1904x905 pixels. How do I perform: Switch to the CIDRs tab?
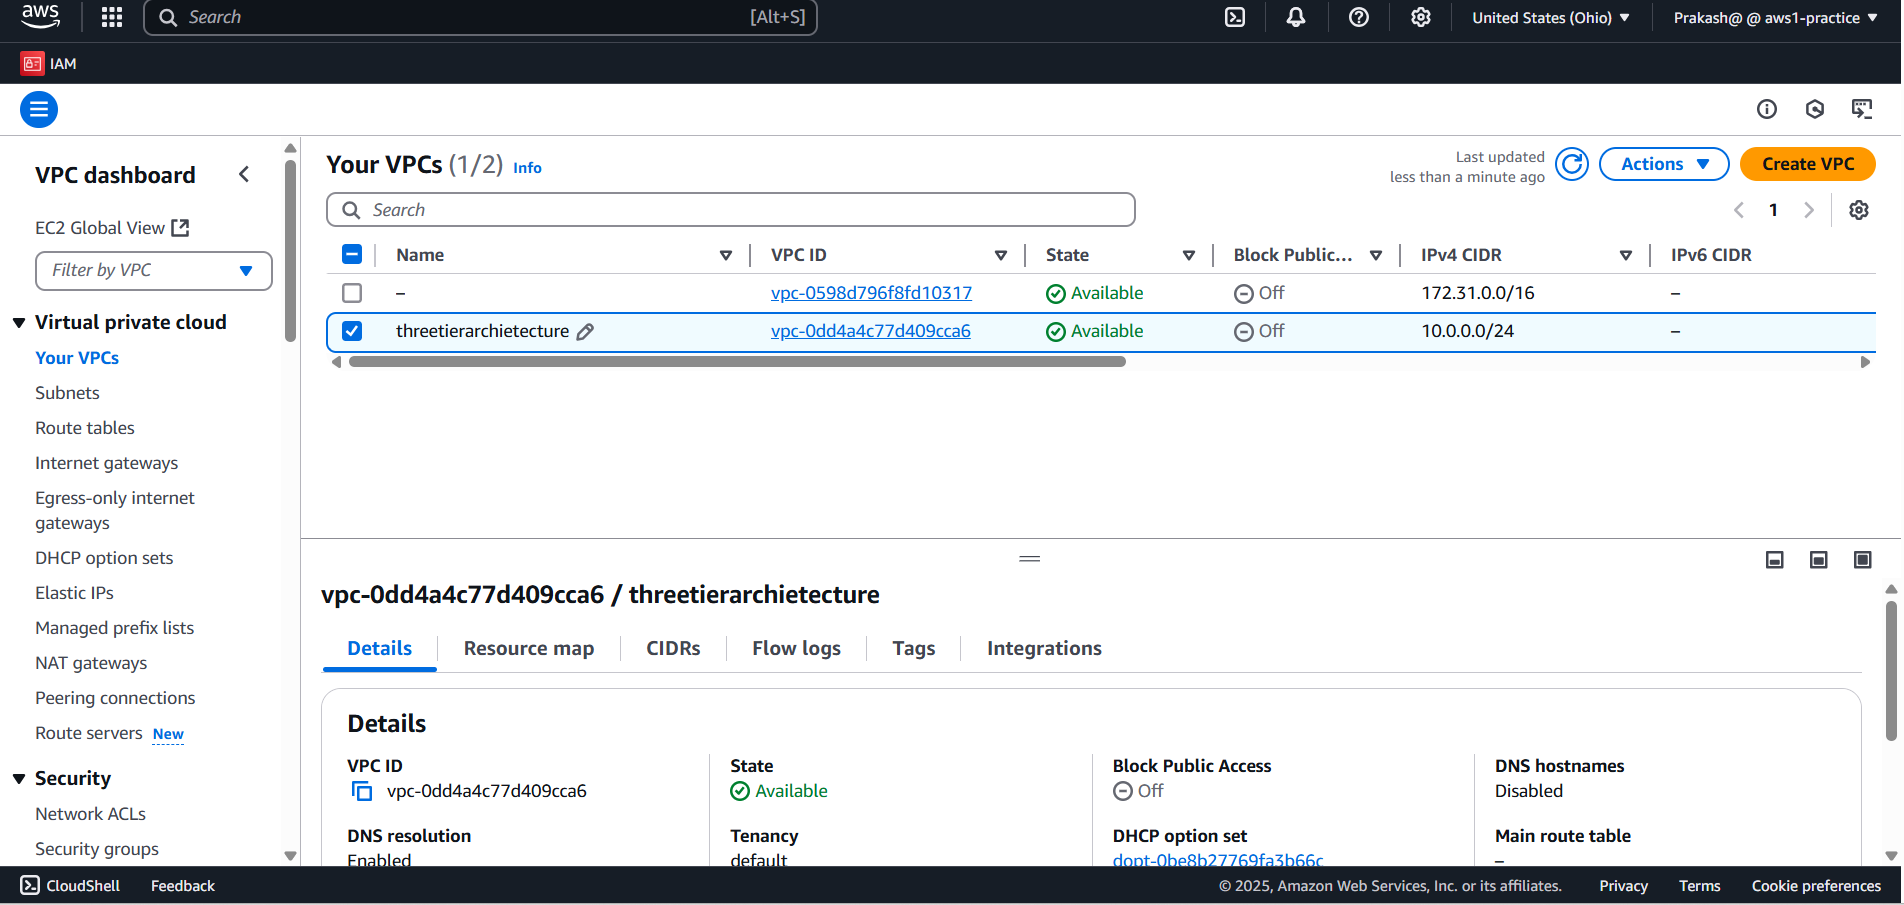pos(673,648)
